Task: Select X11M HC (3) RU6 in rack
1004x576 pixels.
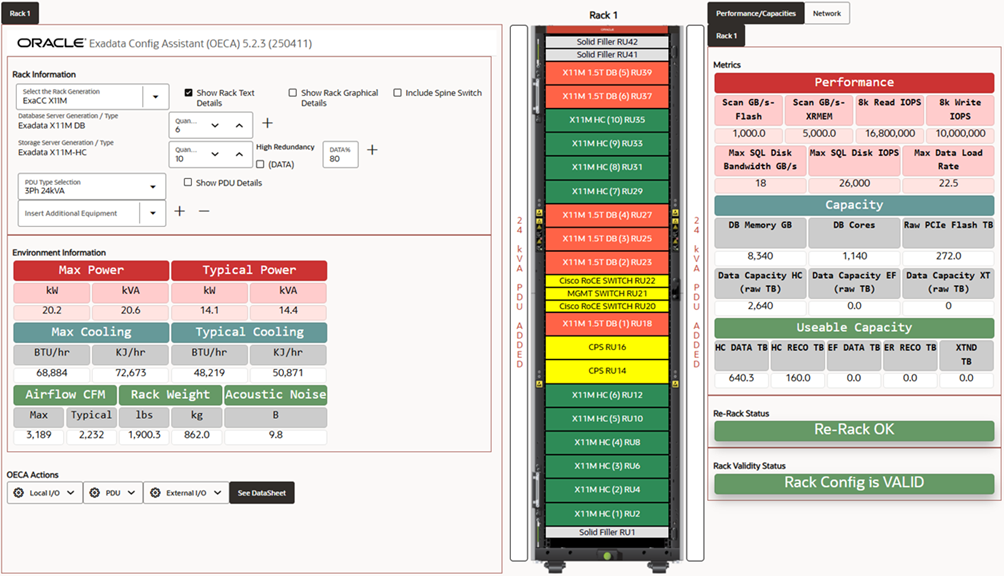Action: [607, 466]
